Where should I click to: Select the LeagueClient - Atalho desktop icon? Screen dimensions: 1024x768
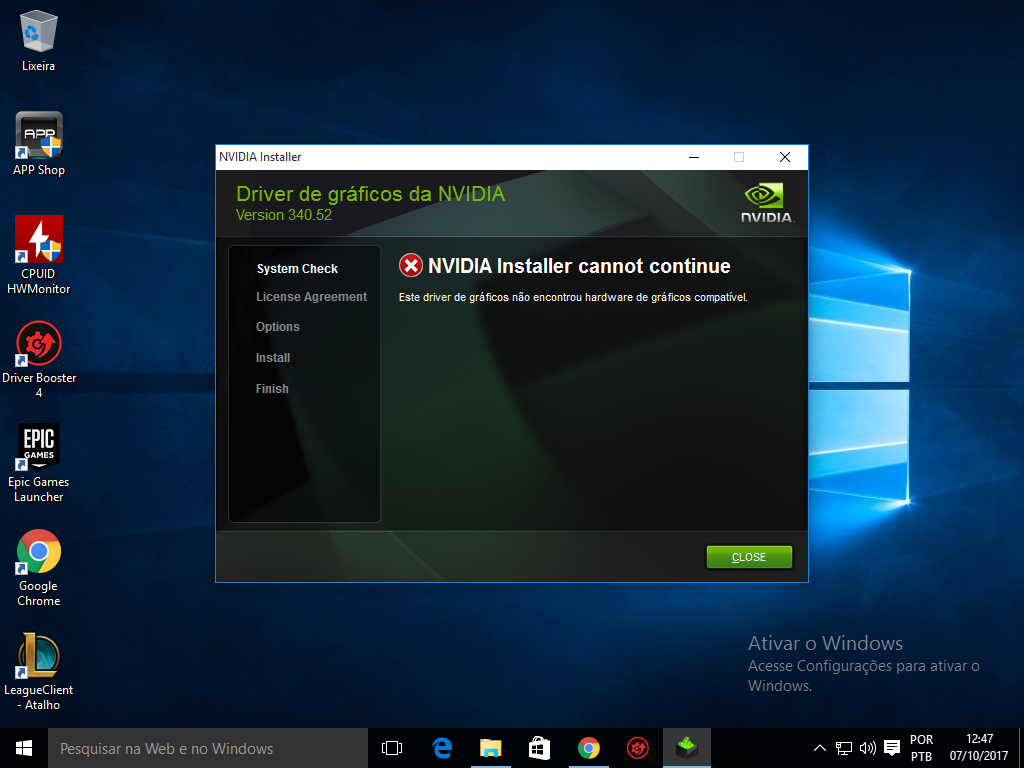pyautogui.click(x=39, y=671)
